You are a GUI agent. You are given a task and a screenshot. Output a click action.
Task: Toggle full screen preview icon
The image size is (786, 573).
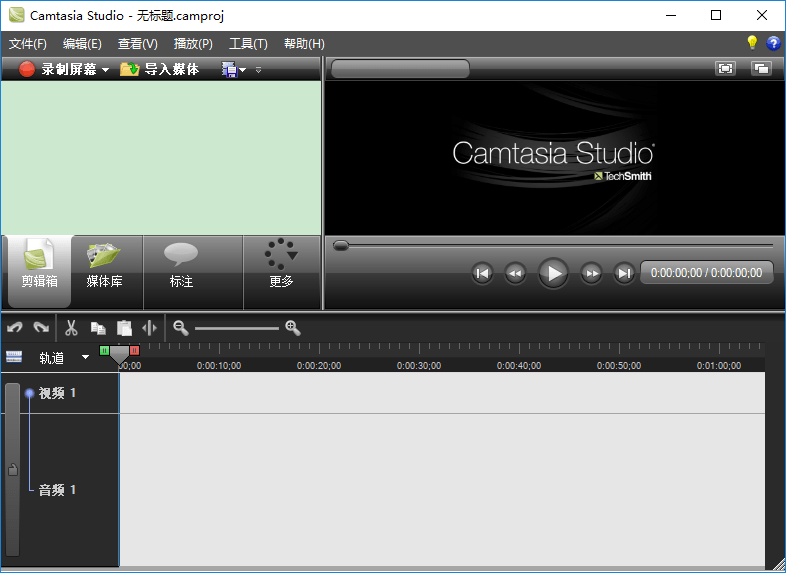tap(725, 69)
